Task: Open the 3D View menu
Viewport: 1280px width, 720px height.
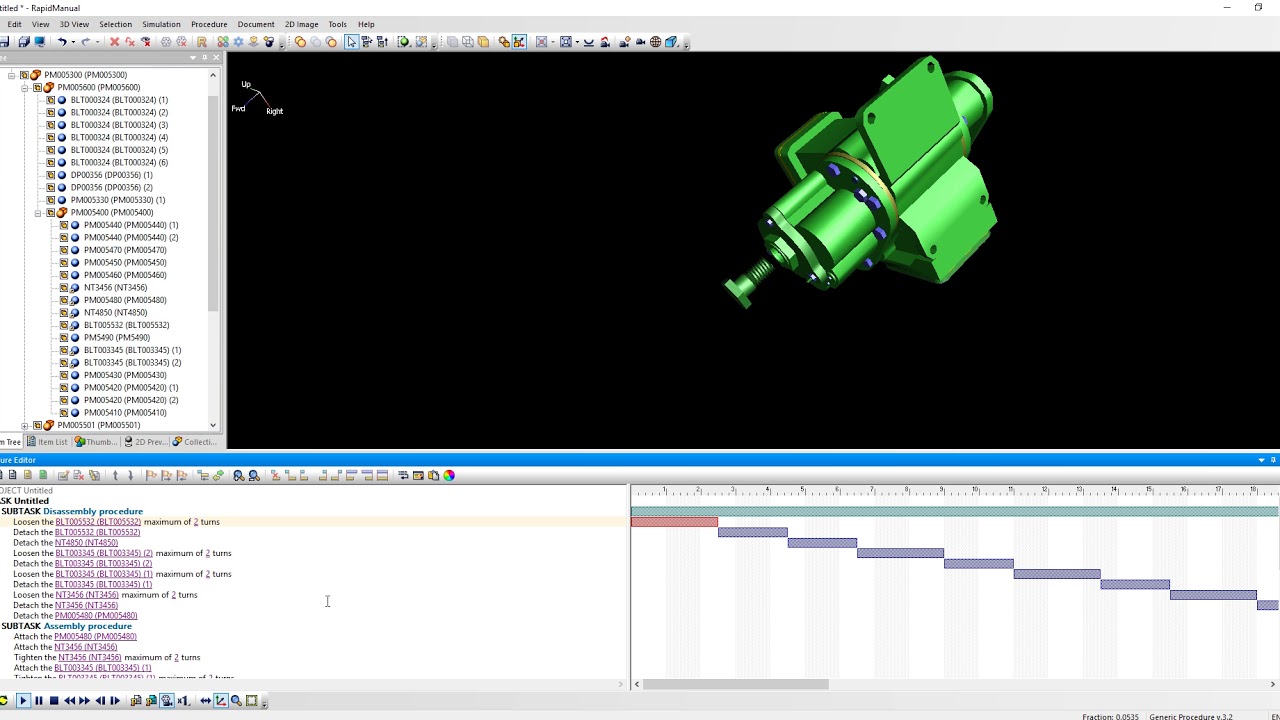Action: tap(74, 24)
